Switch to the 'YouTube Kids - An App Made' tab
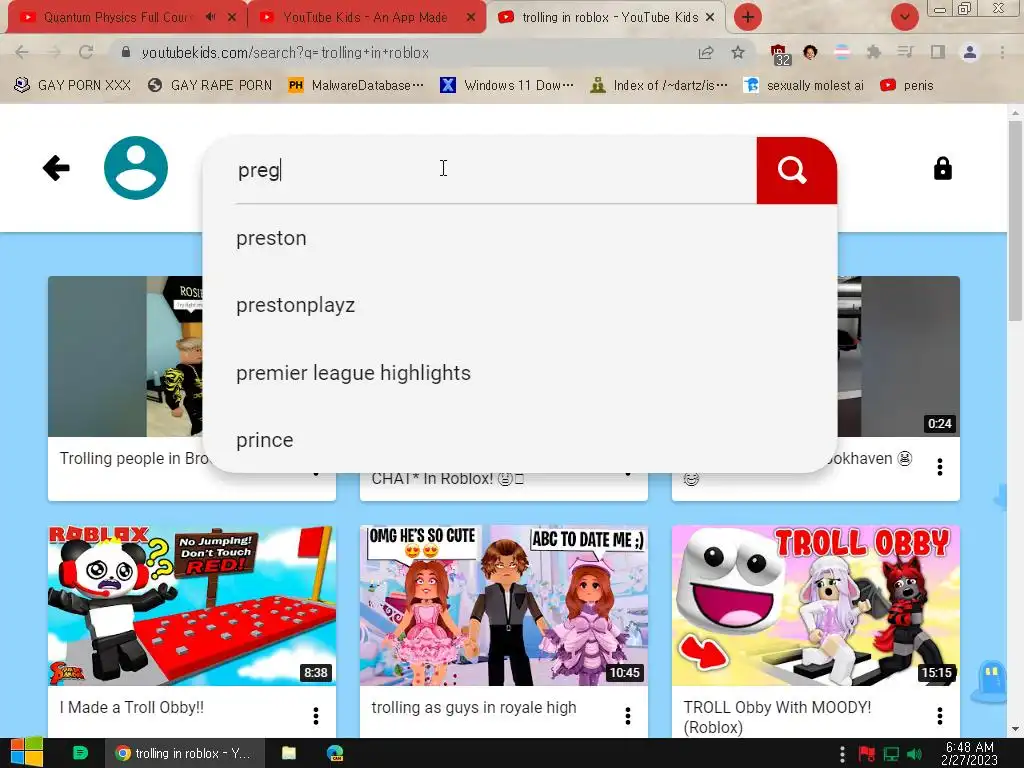The image size is (1024, 768). (x=364, y=18)
